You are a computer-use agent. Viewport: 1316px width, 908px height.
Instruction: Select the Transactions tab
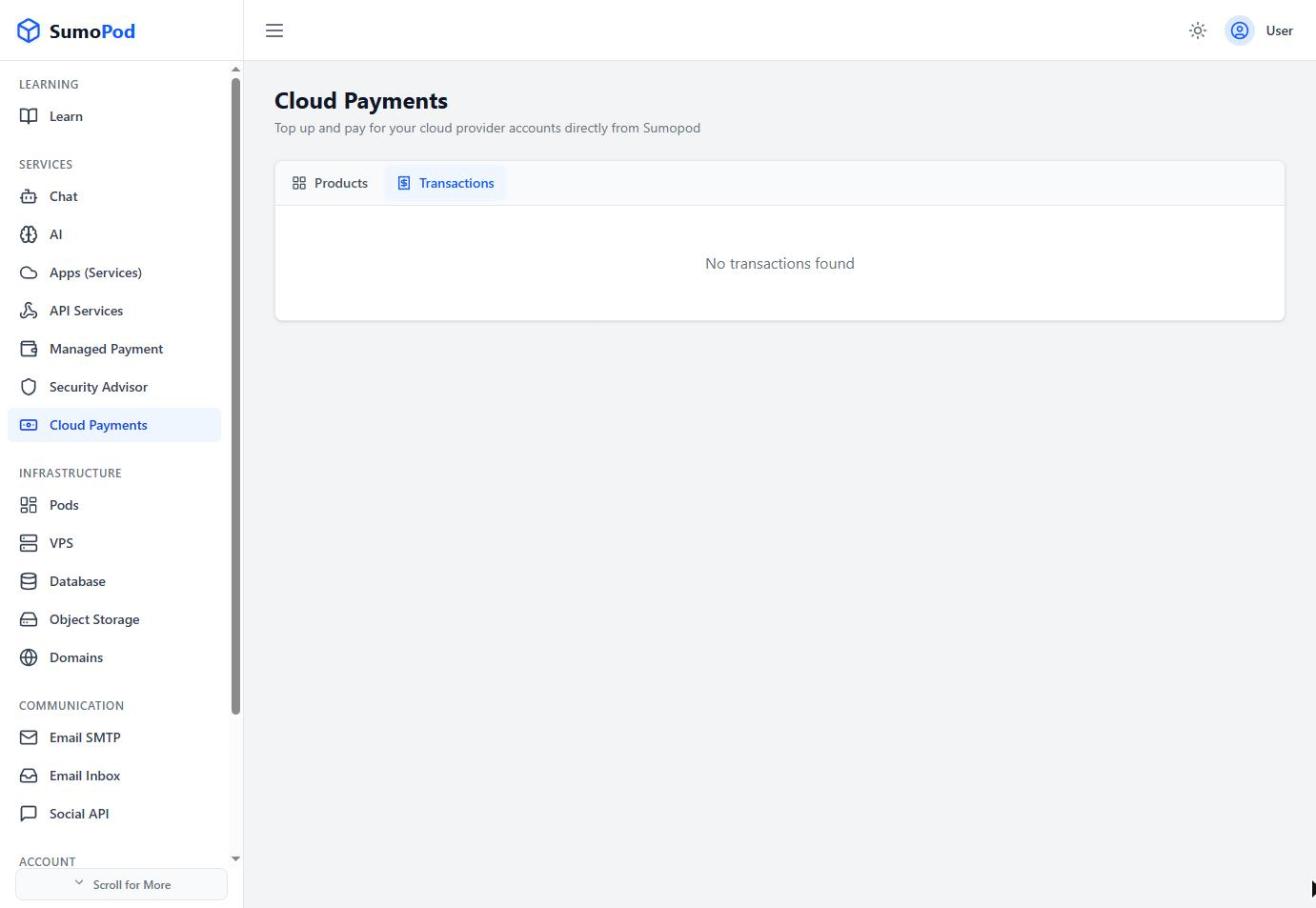pyautogui.click(x=445, y=183)
